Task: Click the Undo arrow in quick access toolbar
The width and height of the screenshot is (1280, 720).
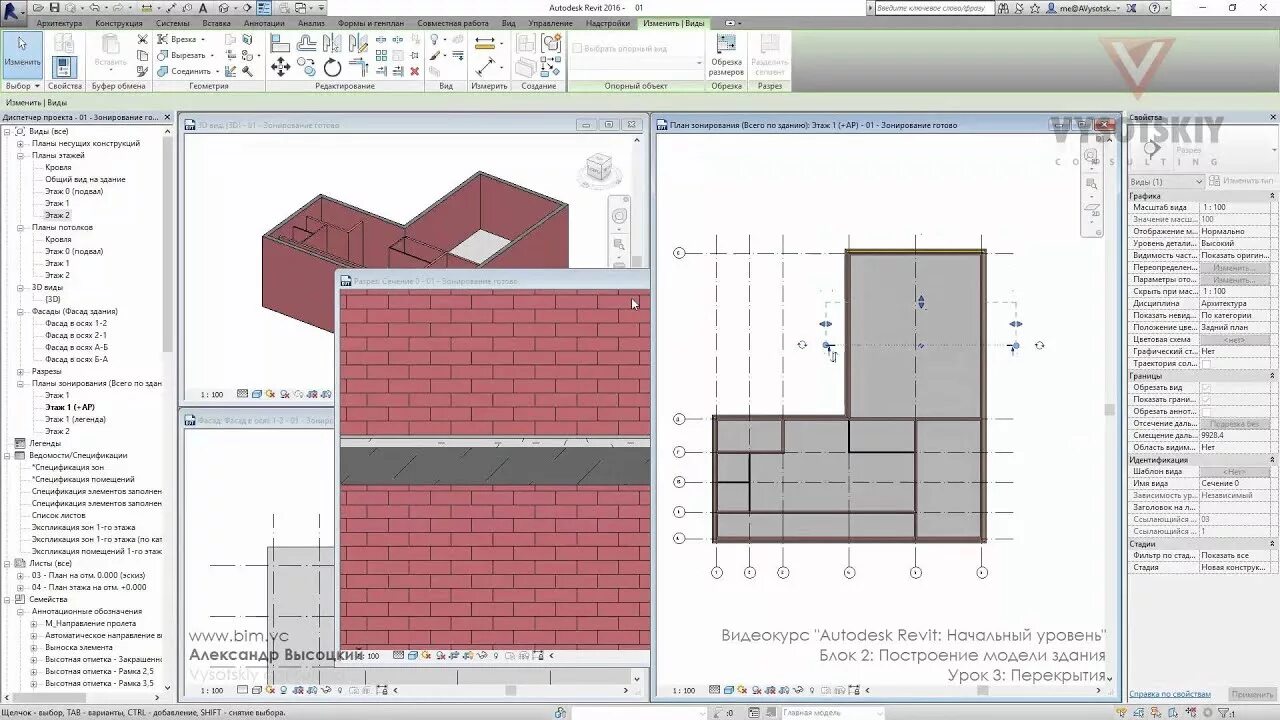Action: pyautogui.click(x=92, y=8)
